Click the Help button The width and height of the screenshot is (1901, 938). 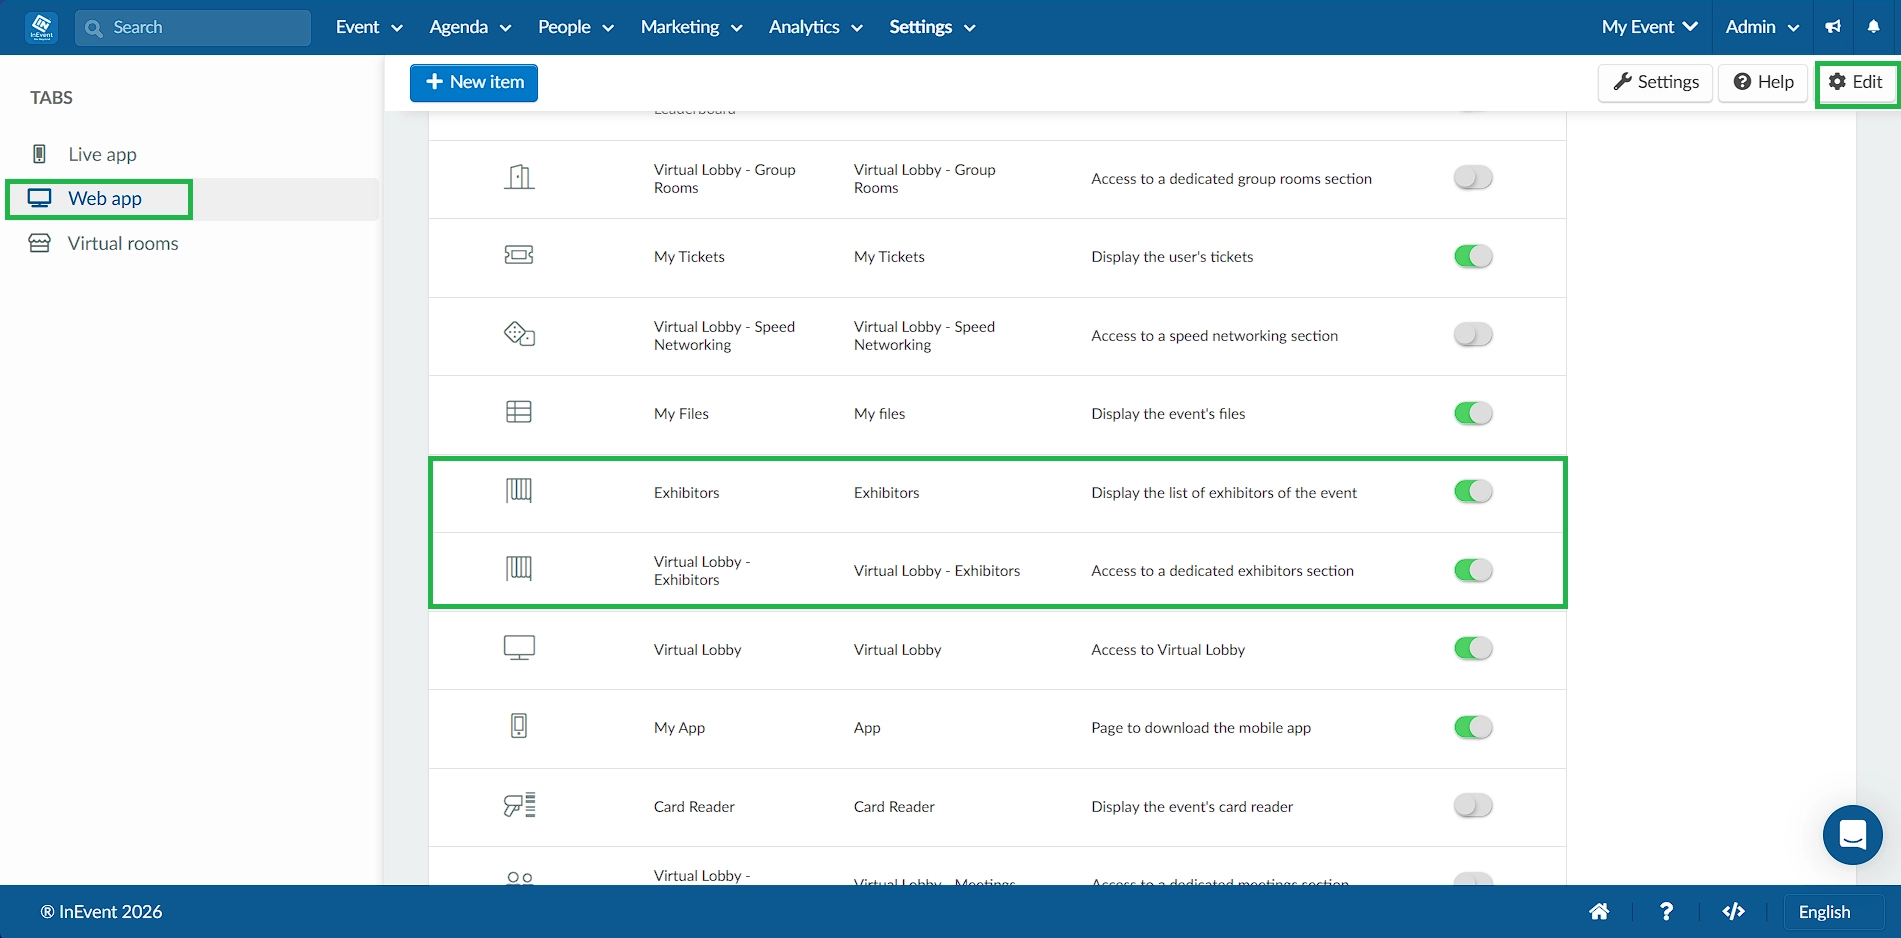pyautogui.click(x=1763, y=83)
